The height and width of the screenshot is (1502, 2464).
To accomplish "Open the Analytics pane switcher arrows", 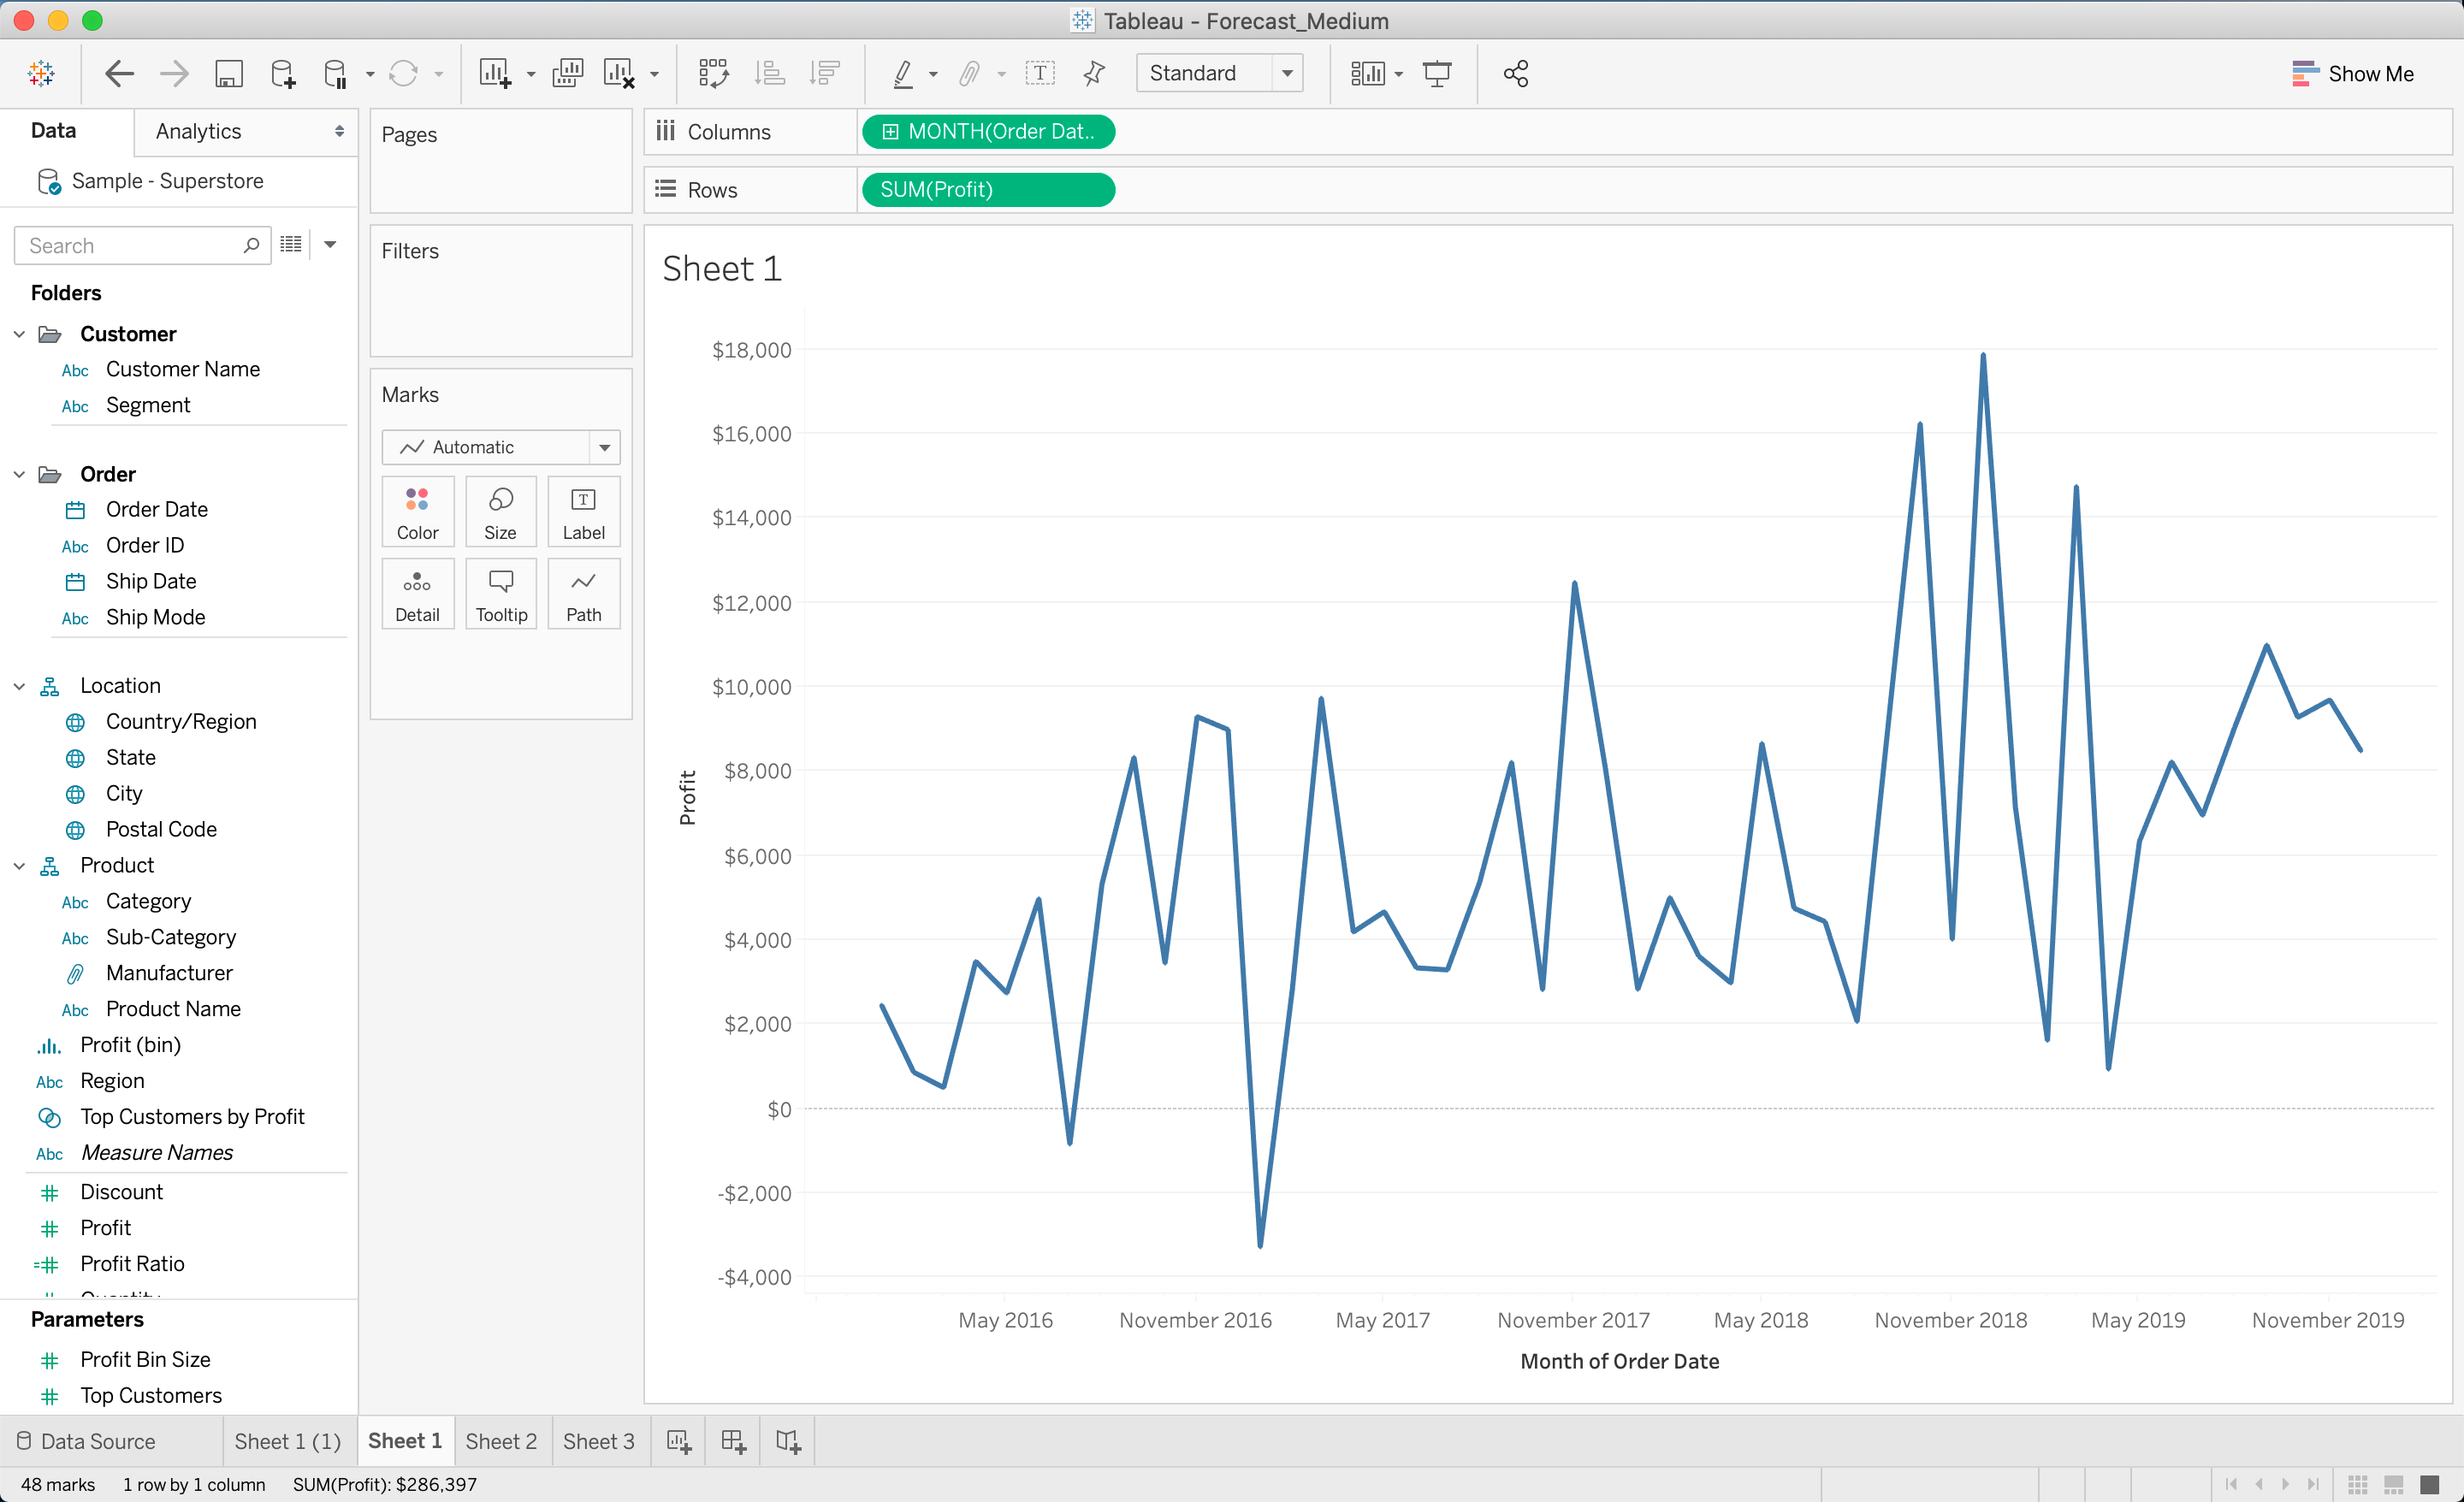I will coord(339,131).
